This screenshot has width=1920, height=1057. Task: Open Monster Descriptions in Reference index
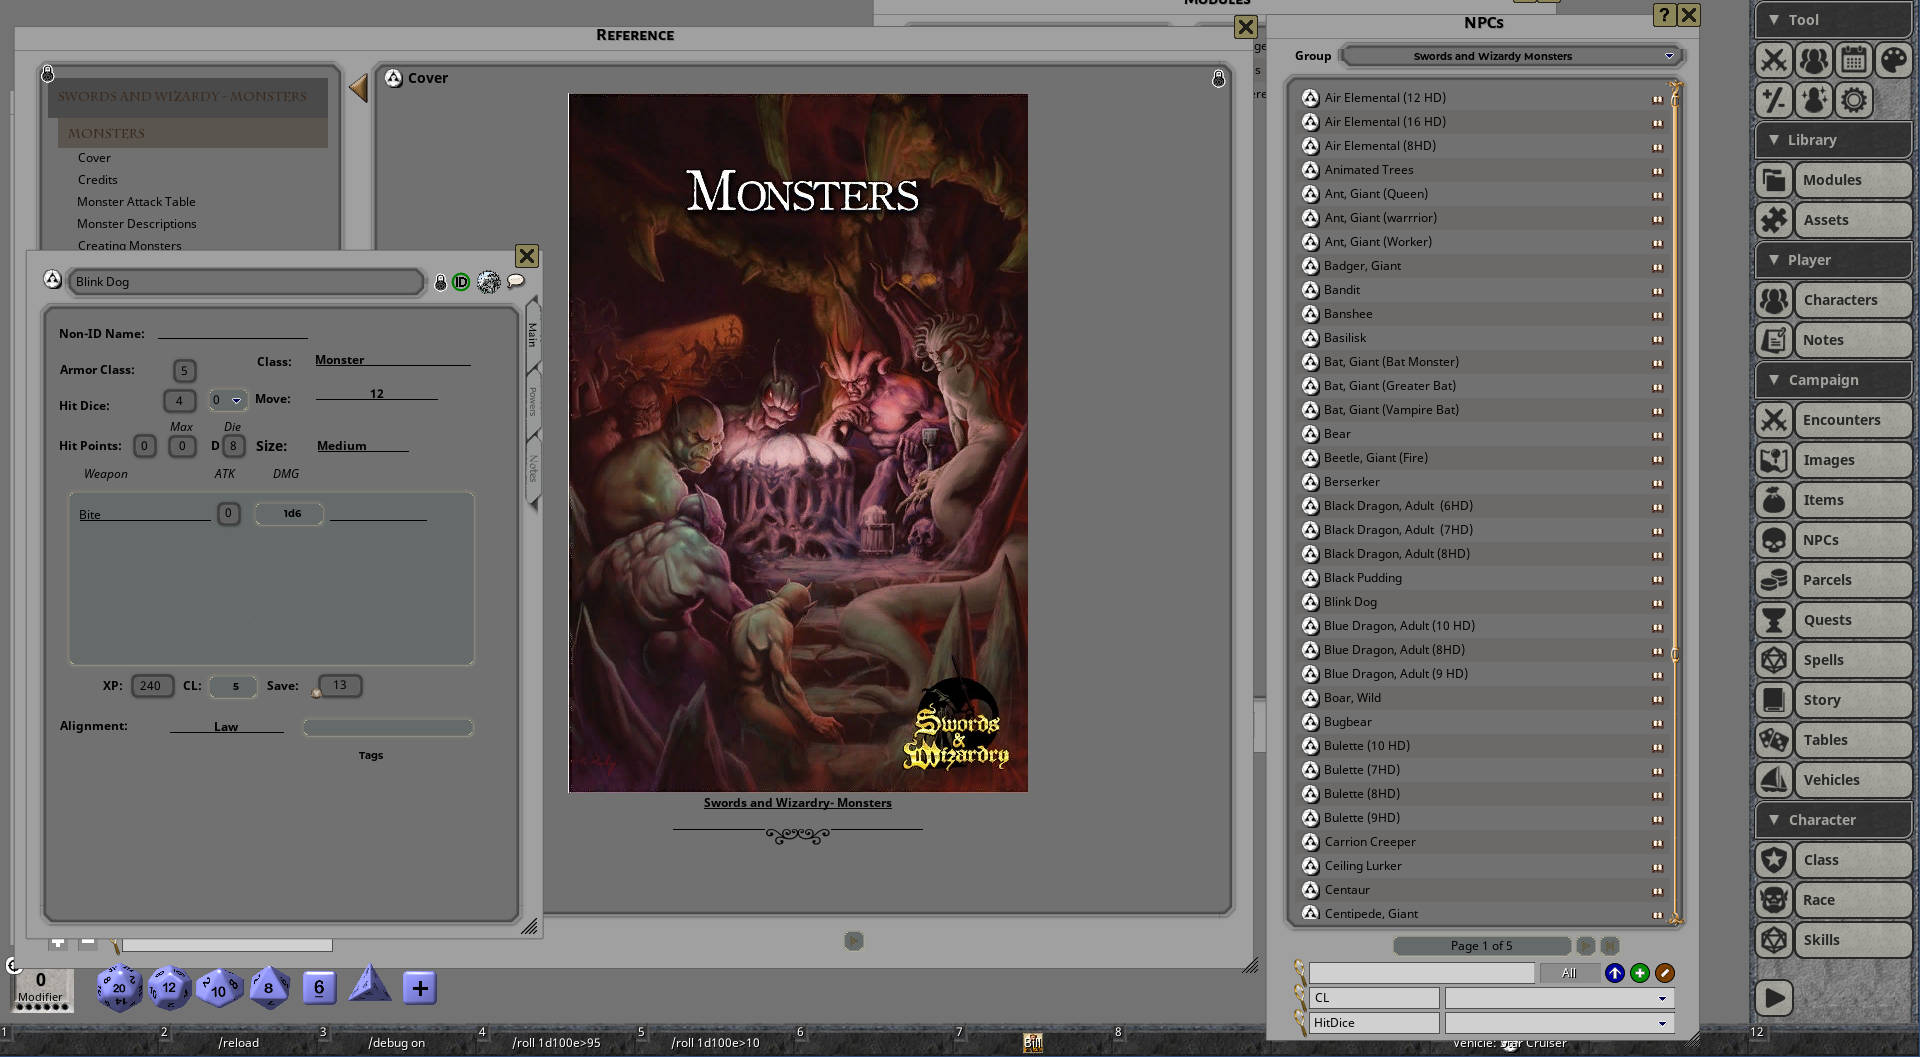(136, 224)
